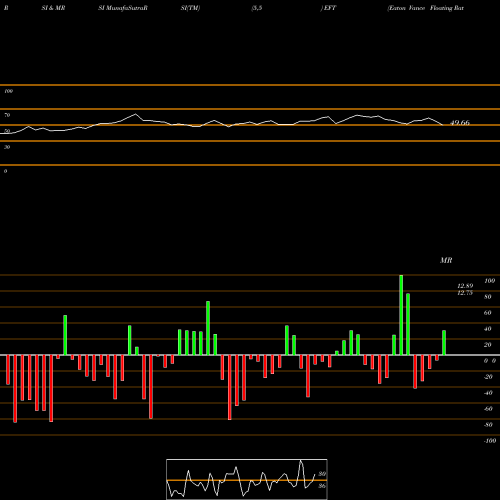Viewport: 500px width, 500px height.
Task: Click the MR right axis label '-60'
Action: click(488, 409)
